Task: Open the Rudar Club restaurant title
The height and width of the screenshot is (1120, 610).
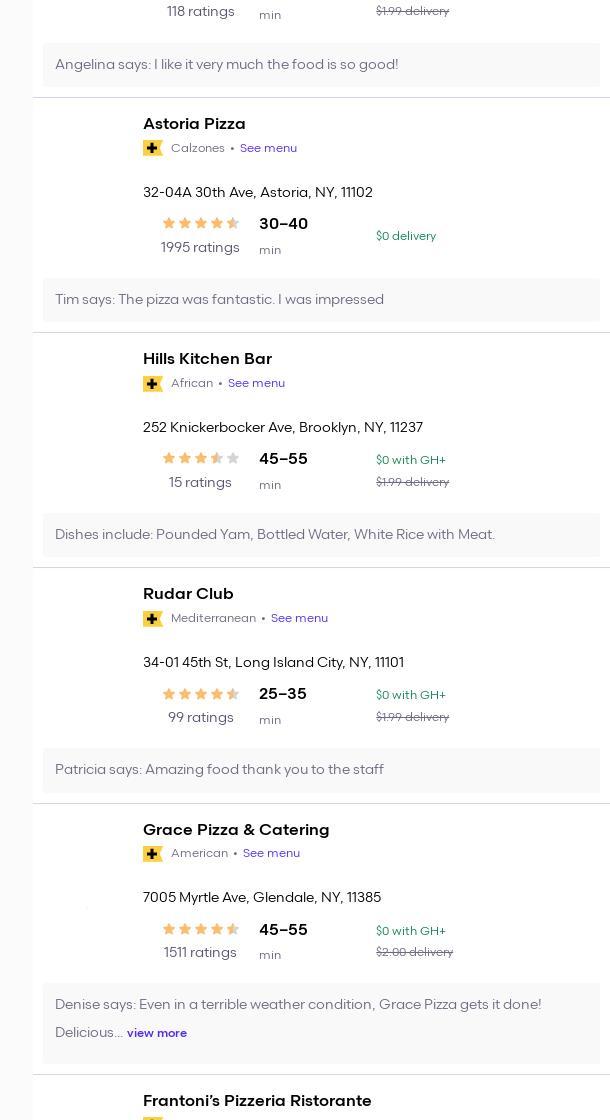Action: pos(188,594)
